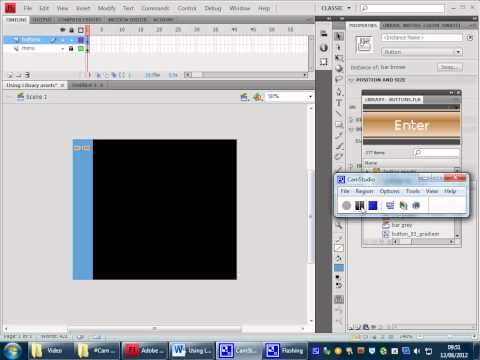
Task: Select the Text tool
Action: pos(339,103)
